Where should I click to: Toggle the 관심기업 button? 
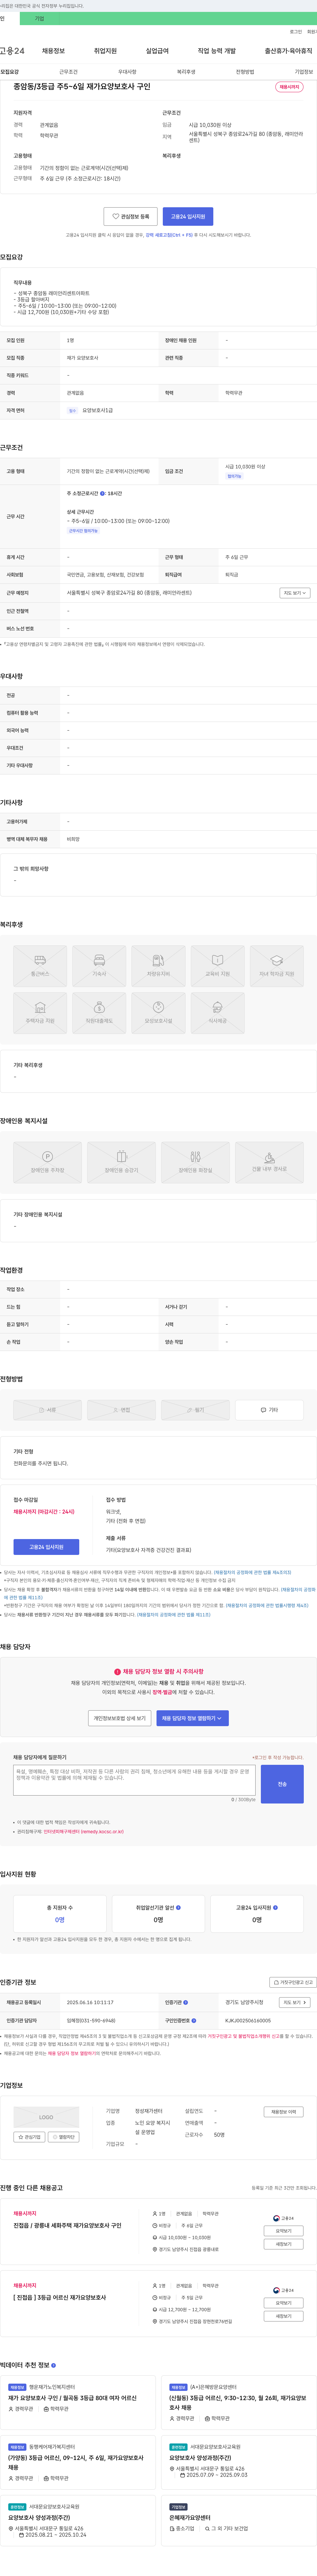tap(29, 2137)
